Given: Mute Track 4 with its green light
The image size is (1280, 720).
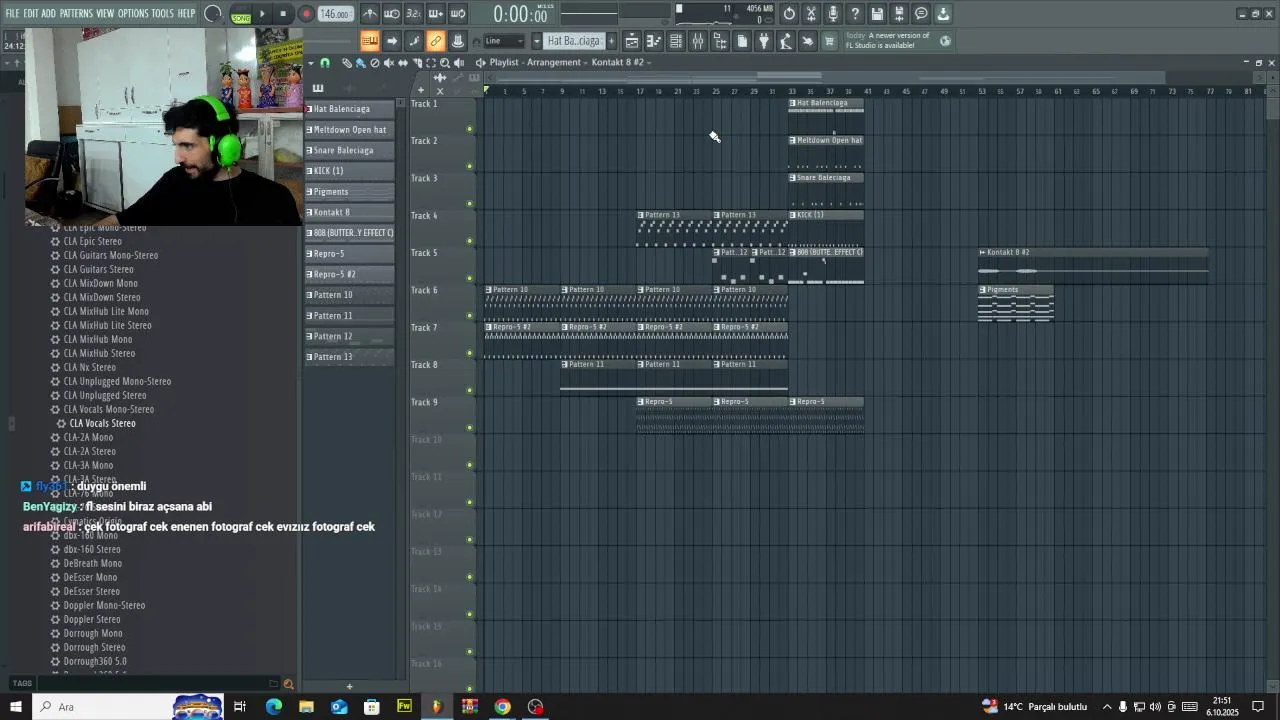Looking at the screenshot, I should pos(470,241).
